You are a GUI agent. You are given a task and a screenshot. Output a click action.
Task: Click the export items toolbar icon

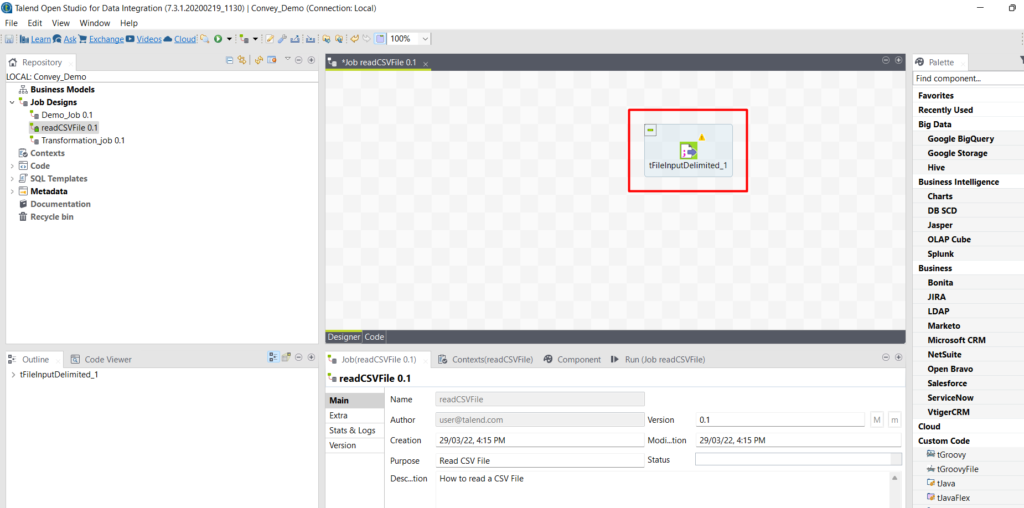[x=295, y=39]
